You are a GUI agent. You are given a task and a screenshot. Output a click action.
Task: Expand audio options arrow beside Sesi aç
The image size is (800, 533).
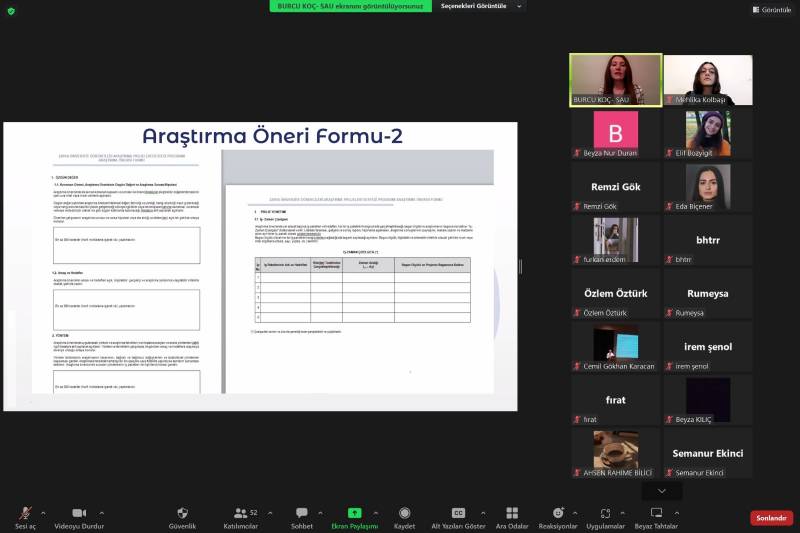click(46, 513)
